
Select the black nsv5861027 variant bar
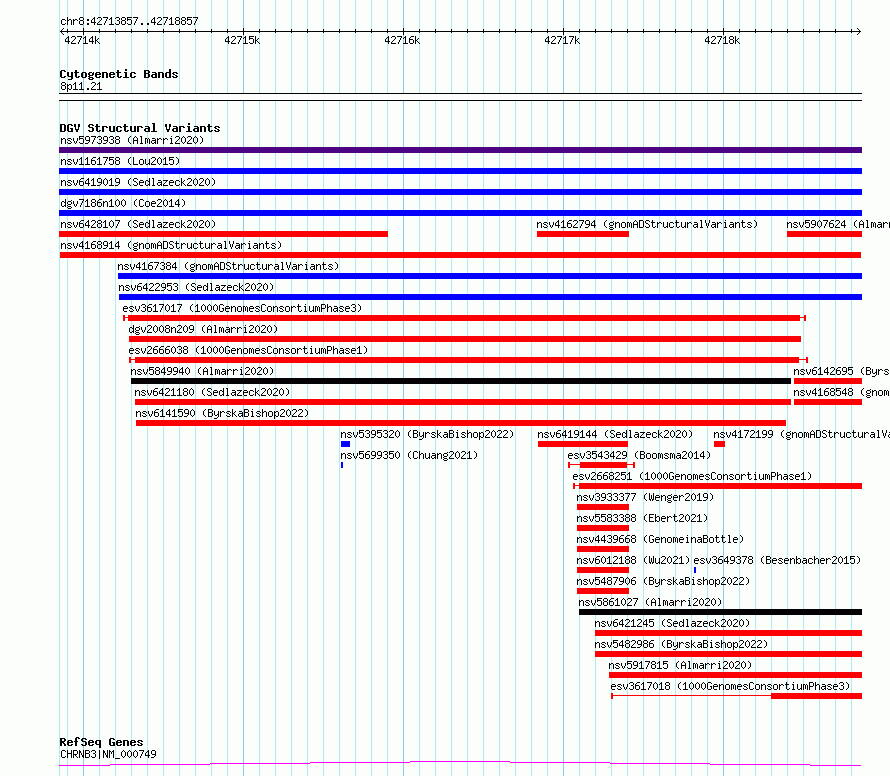tap(720, 612)
